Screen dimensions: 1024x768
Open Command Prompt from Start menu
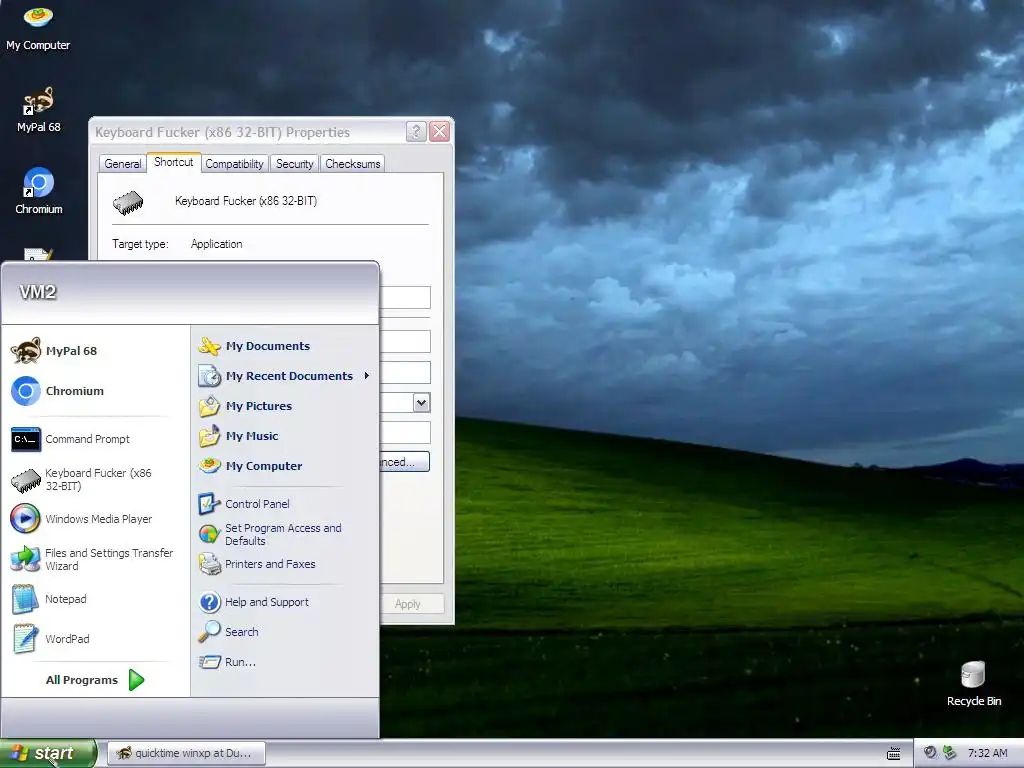(x=95, y=439)
